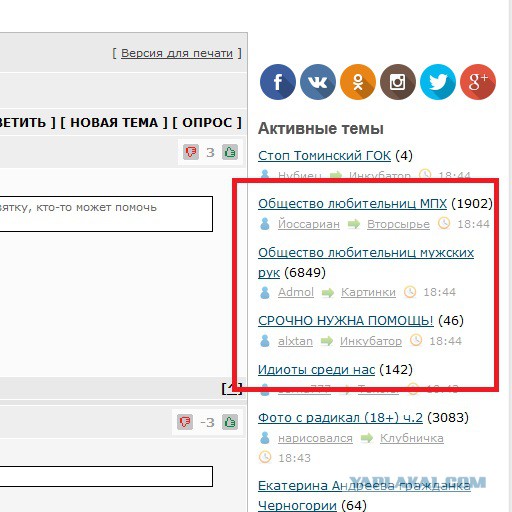
Task: Click user icon beside Admol
Action: pyautogui.click(x=265, y=292)
